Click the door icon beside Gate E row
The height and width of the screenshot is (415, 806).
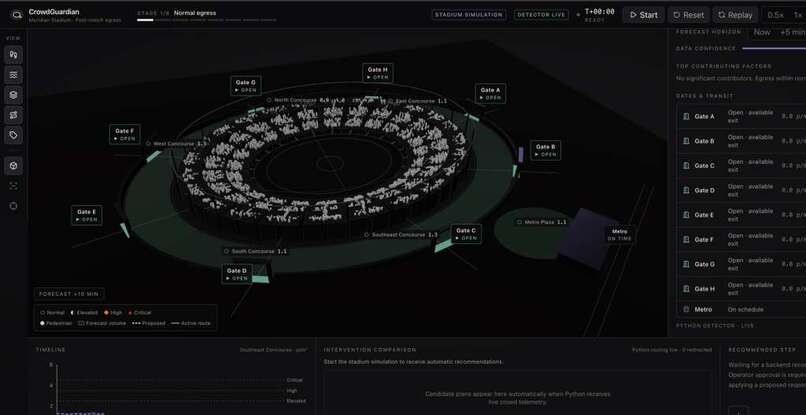(686, 215)
